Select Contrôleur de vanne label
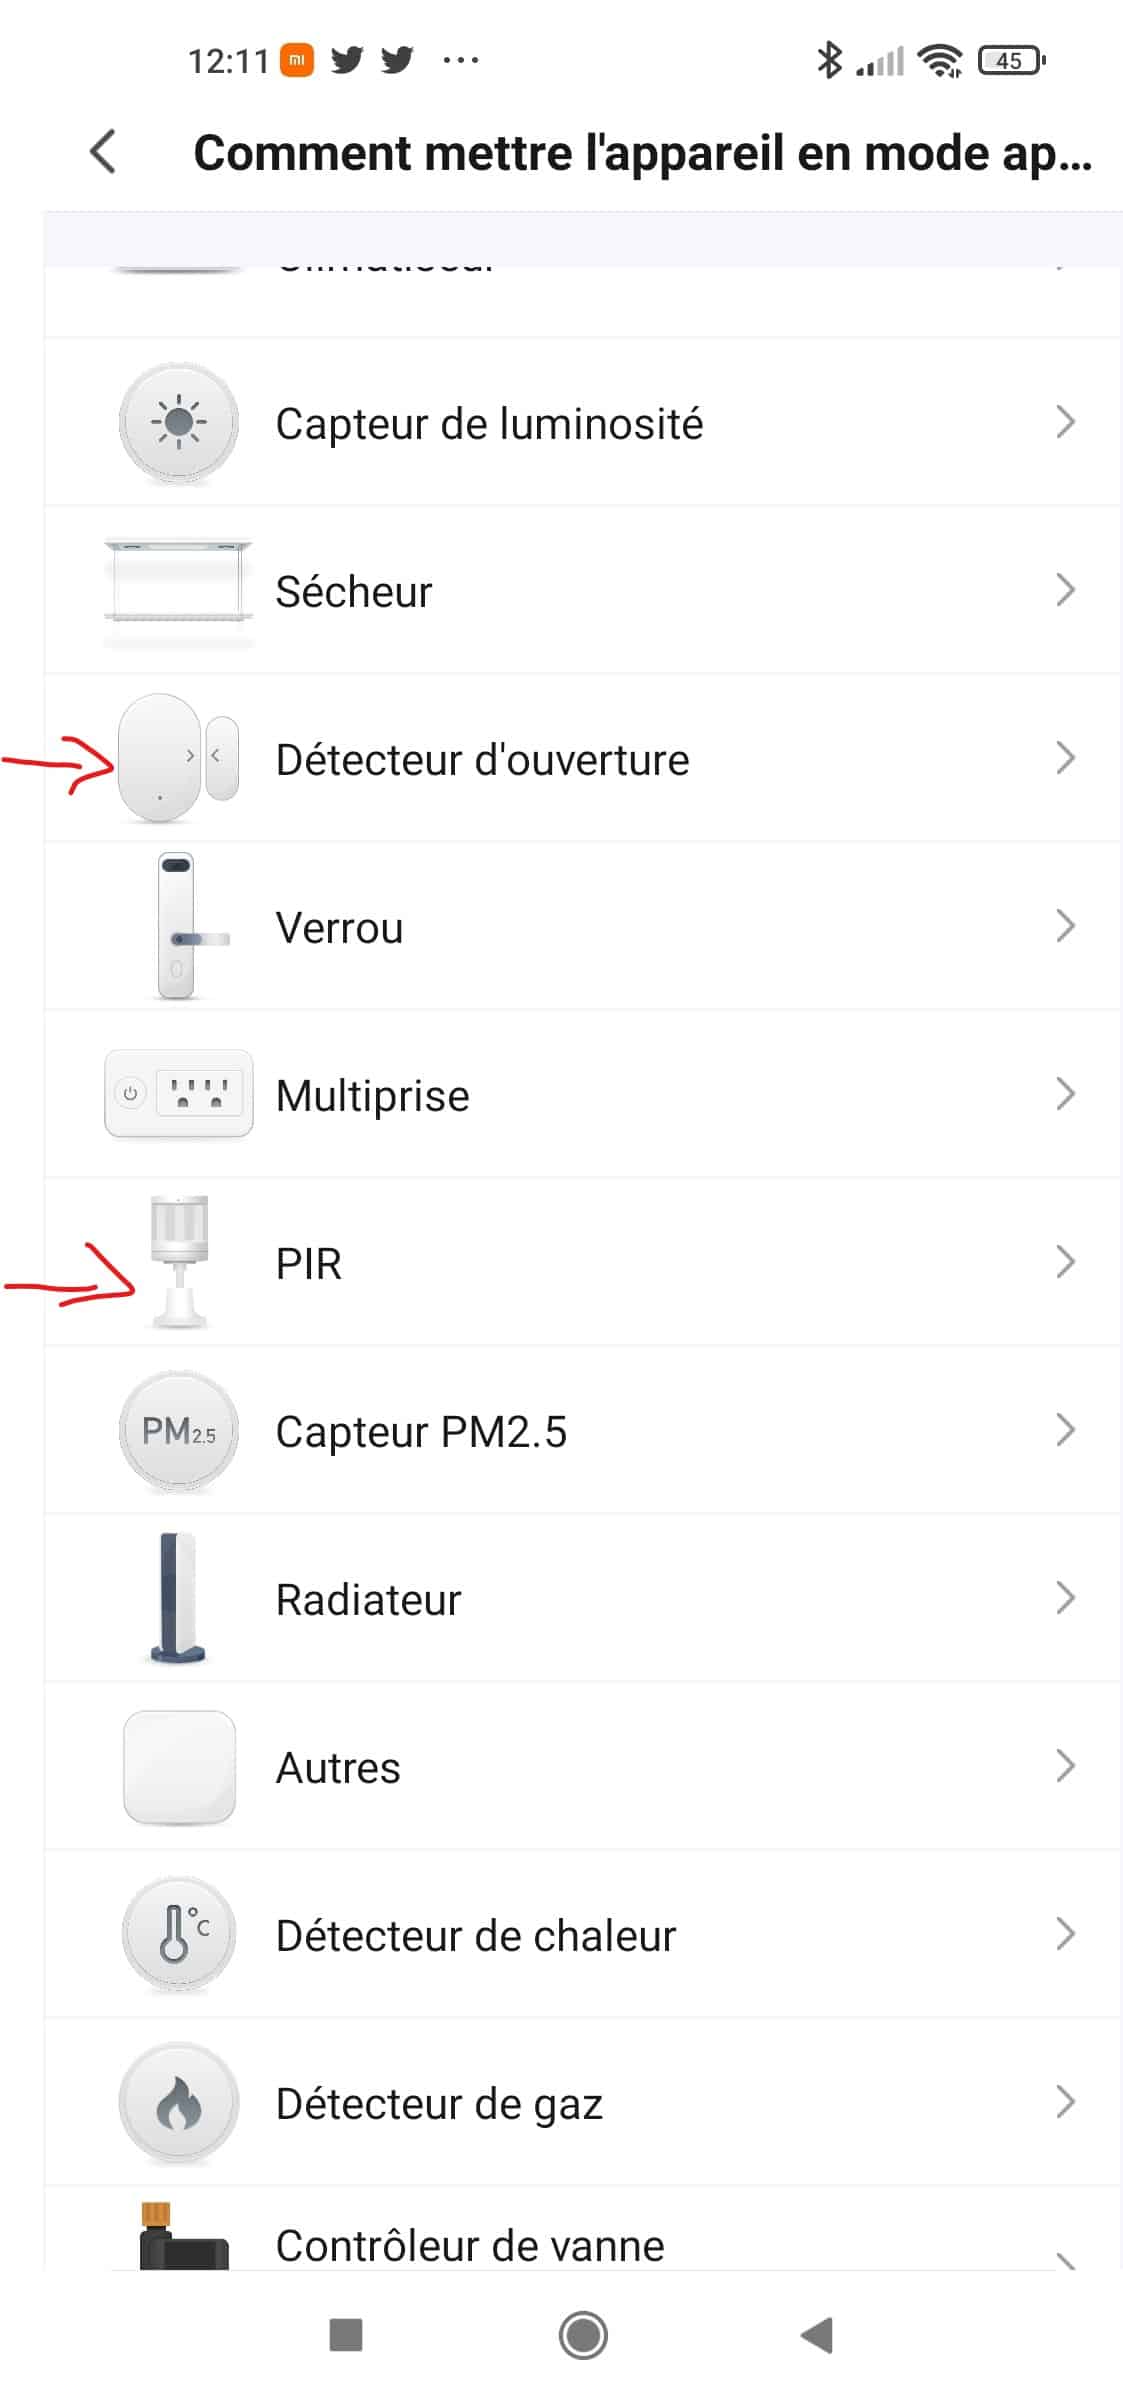The height and width of the screenshot is (2400, 1123). [470, 2246]
